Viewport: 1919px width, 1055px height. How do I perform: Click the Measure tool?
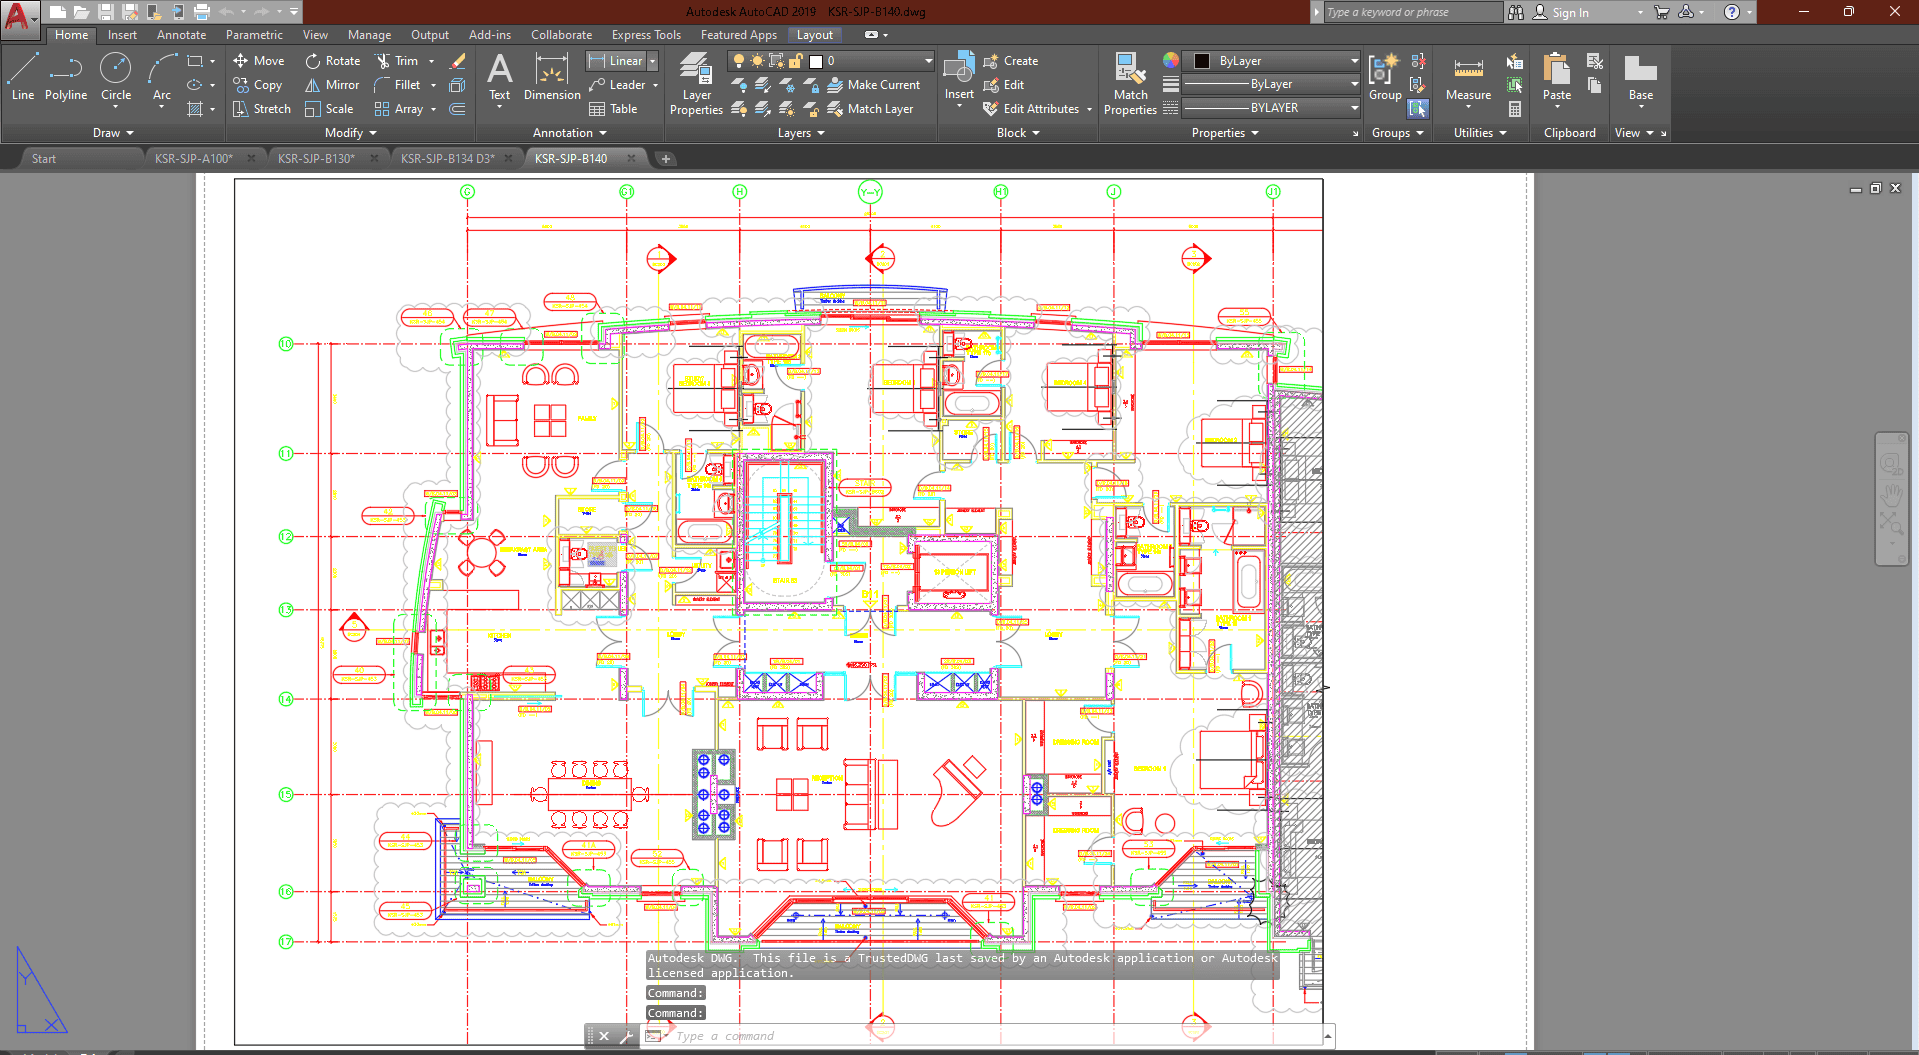point(1468,78)
